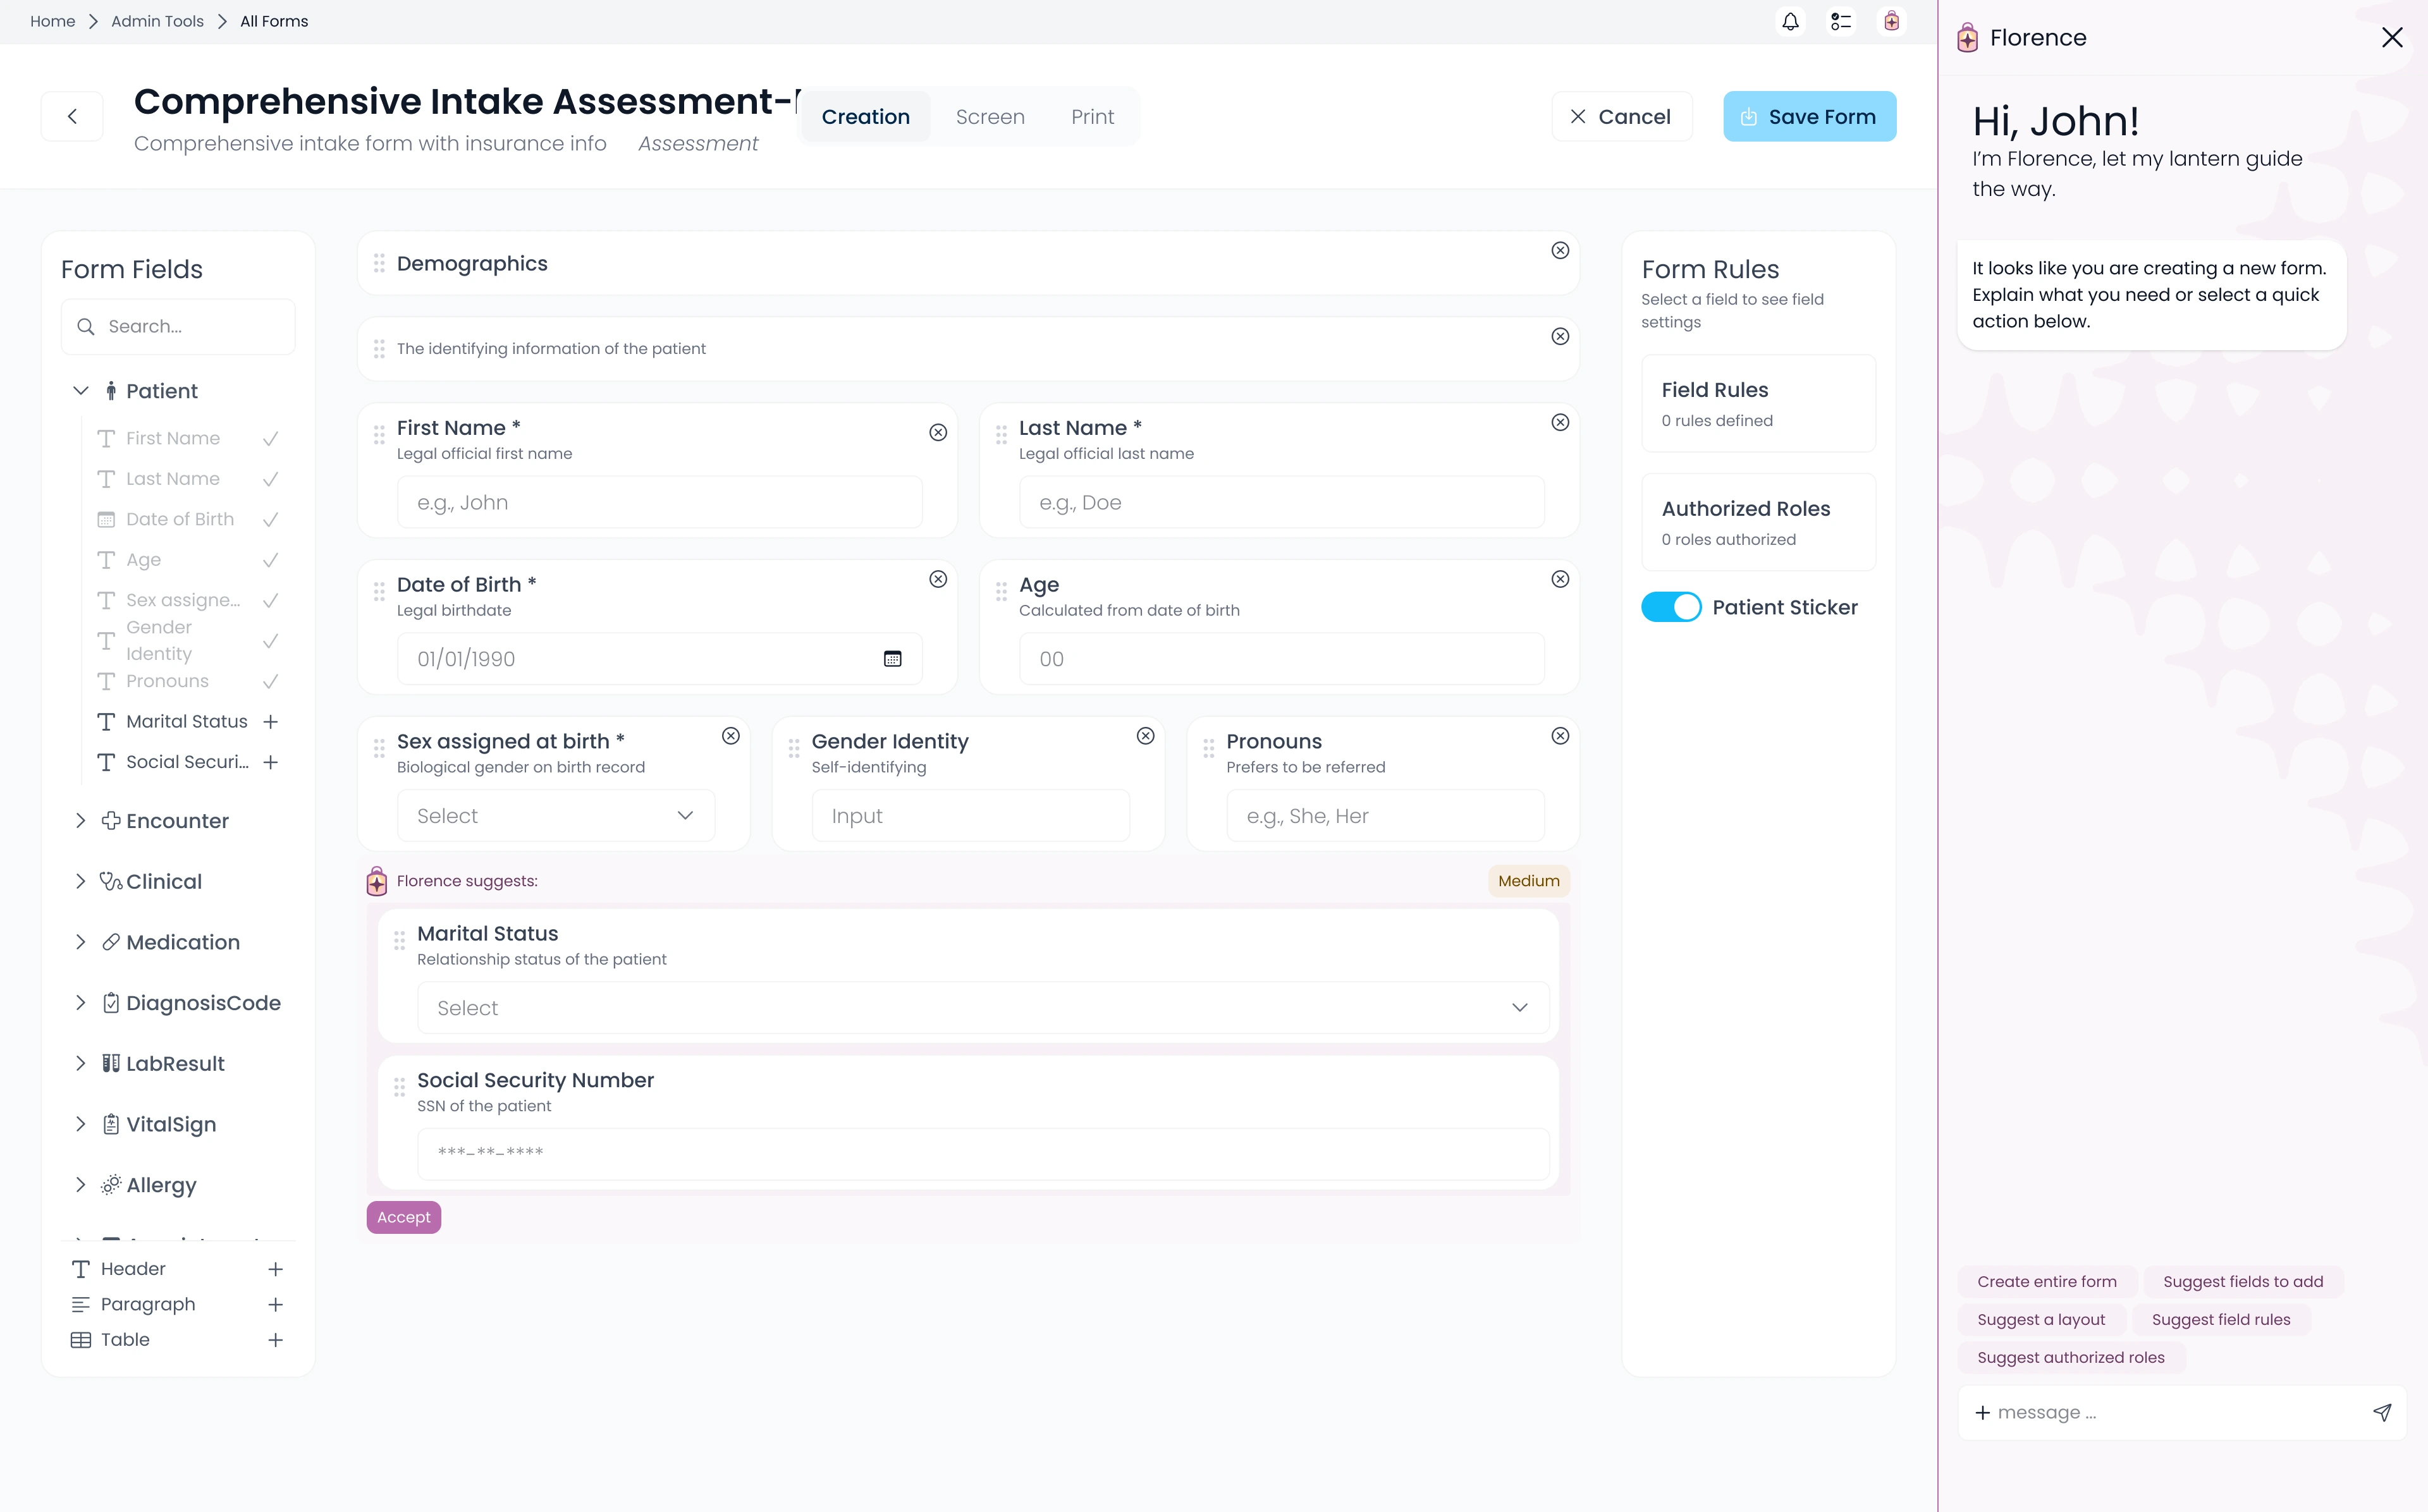Expand the LabResult field group
The height and width of the screenshot is (1512, 2428).
(81, 1063)
